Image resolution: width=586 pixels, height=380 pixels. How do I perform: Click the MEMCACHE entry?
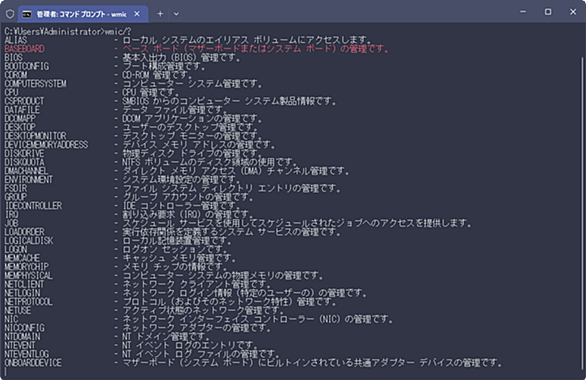point(22,258)
